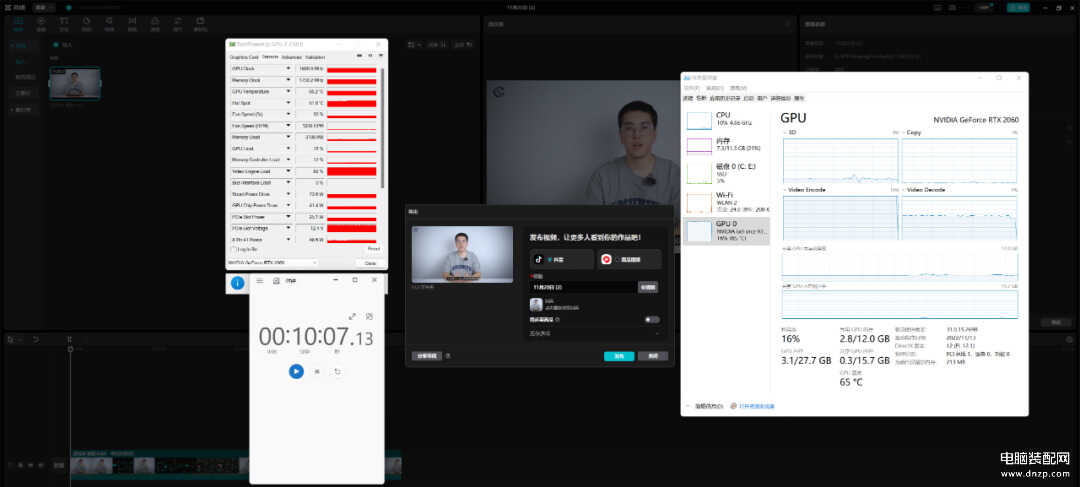Switch to GPU-Z Advanced tab
This screenshot has width=1080, height=487.
tap(291, 57)
